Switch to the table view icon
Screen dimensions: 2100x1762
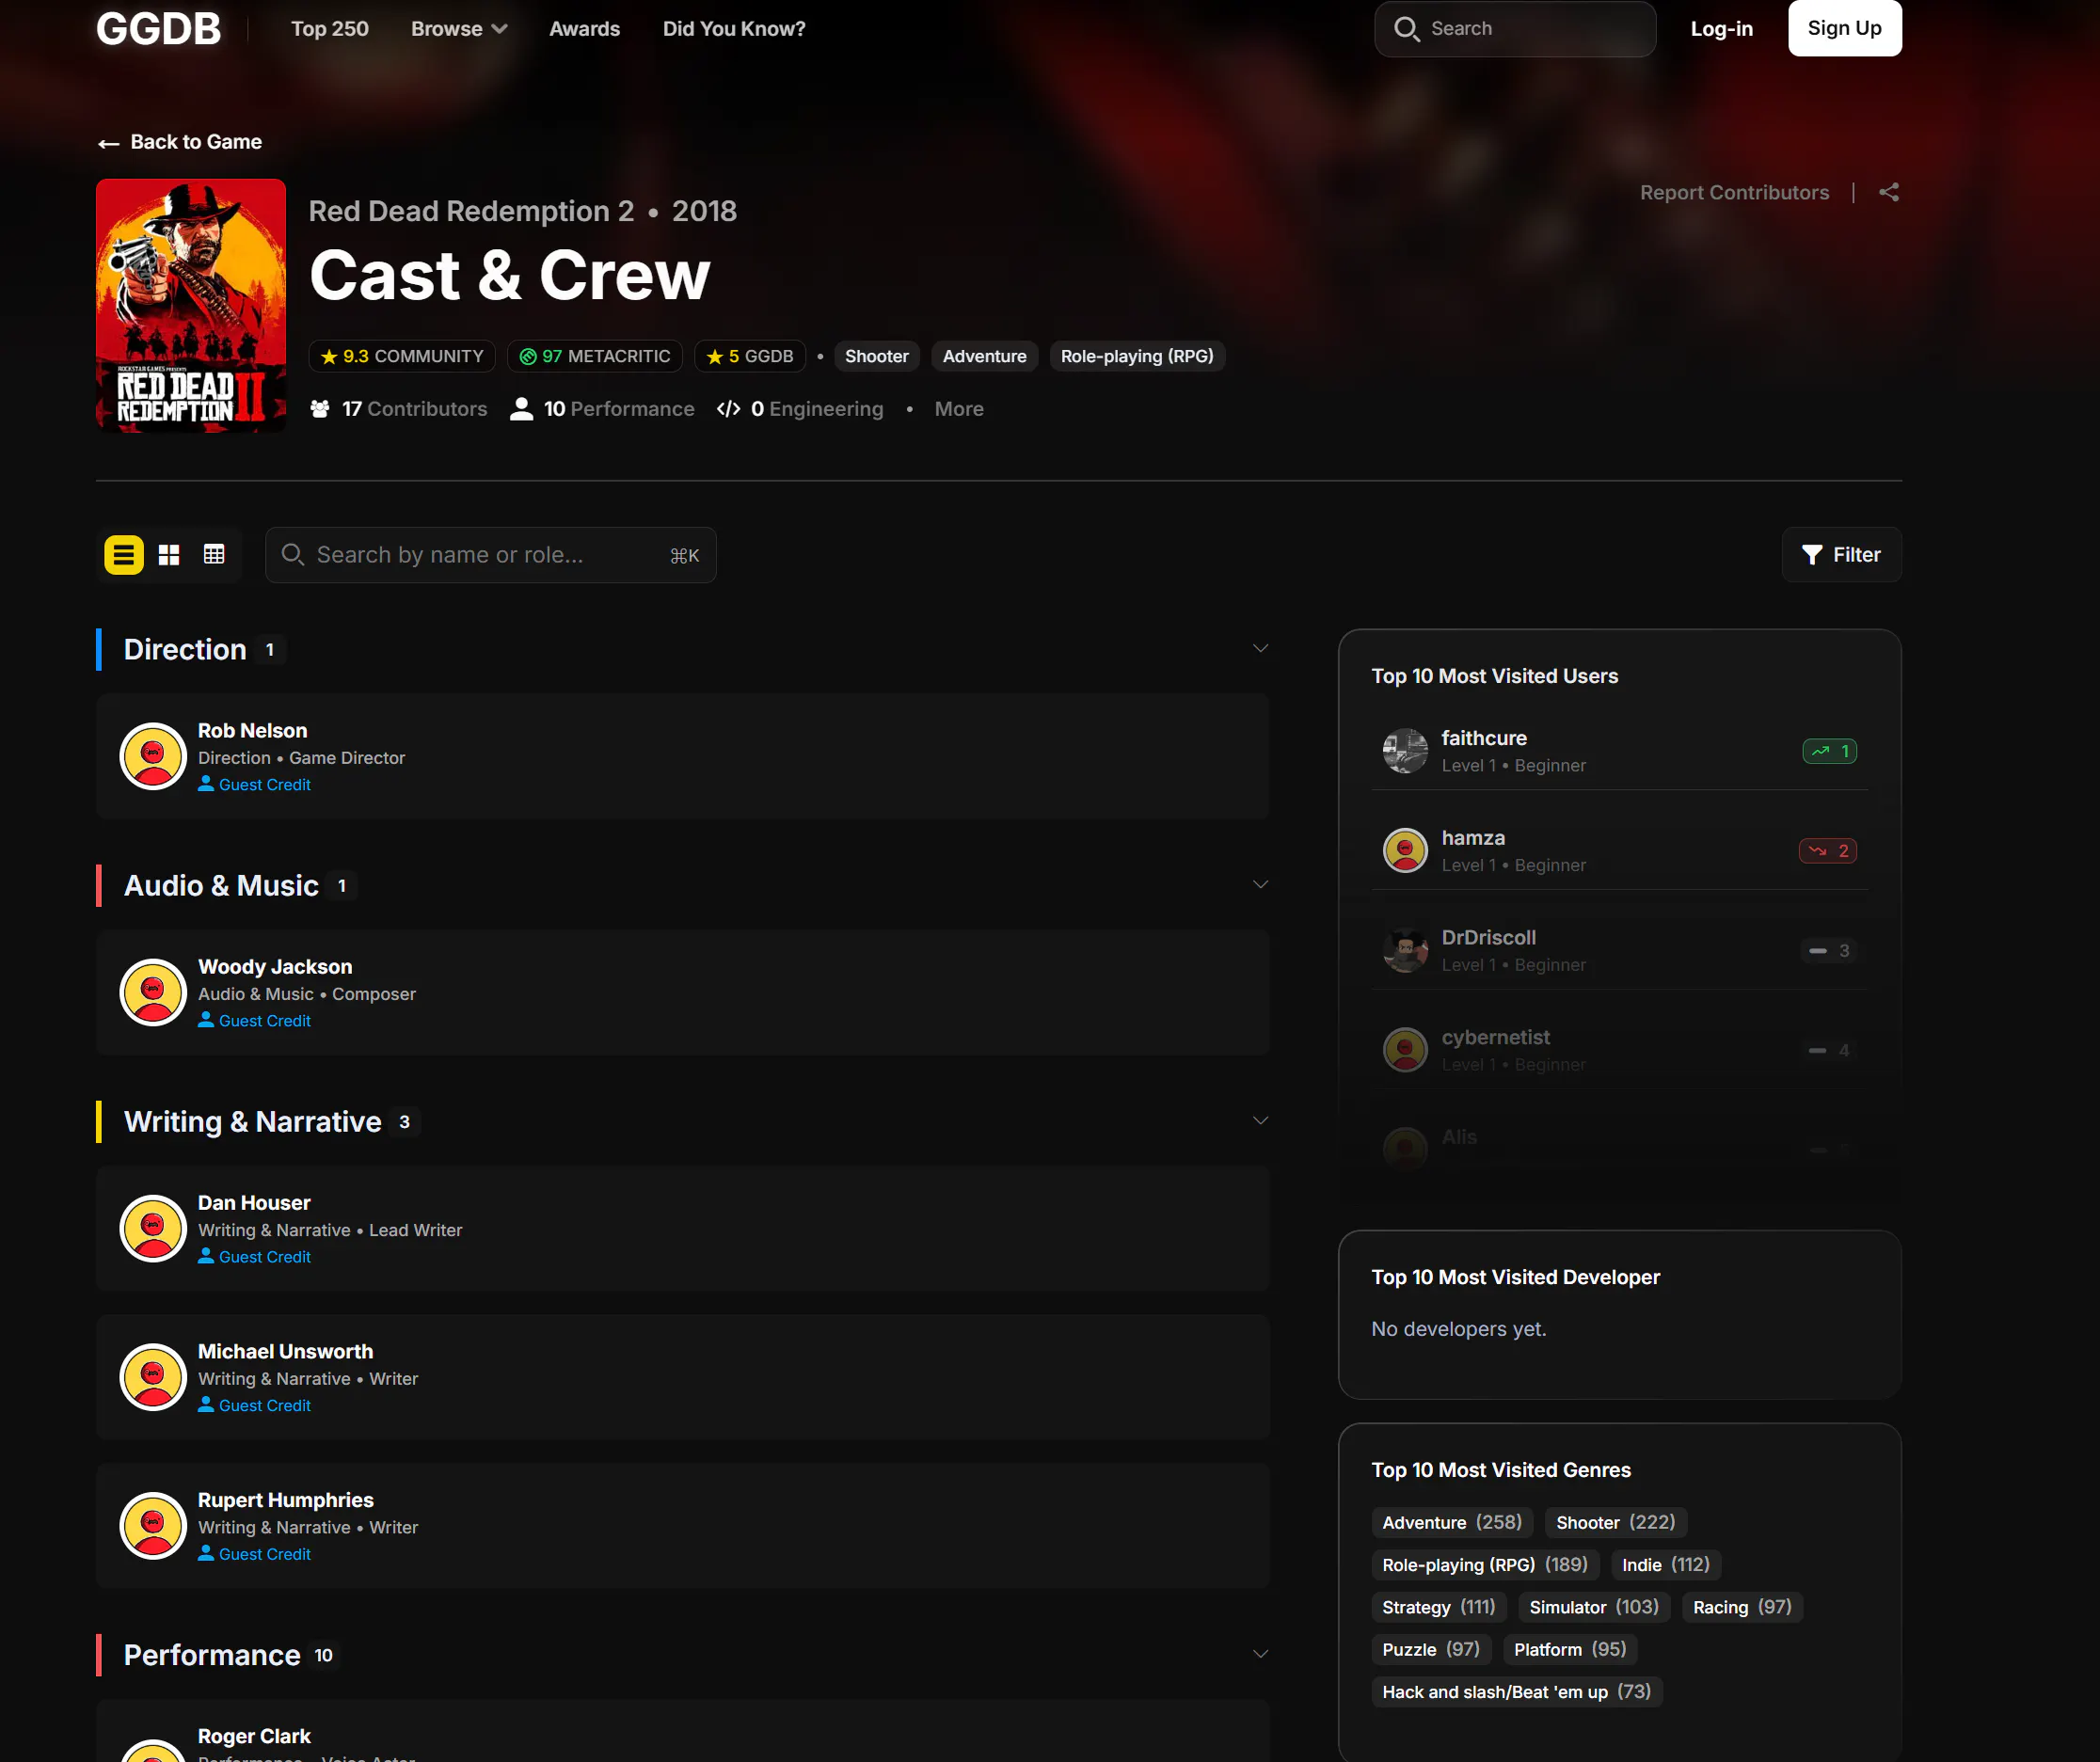point(214,555)
